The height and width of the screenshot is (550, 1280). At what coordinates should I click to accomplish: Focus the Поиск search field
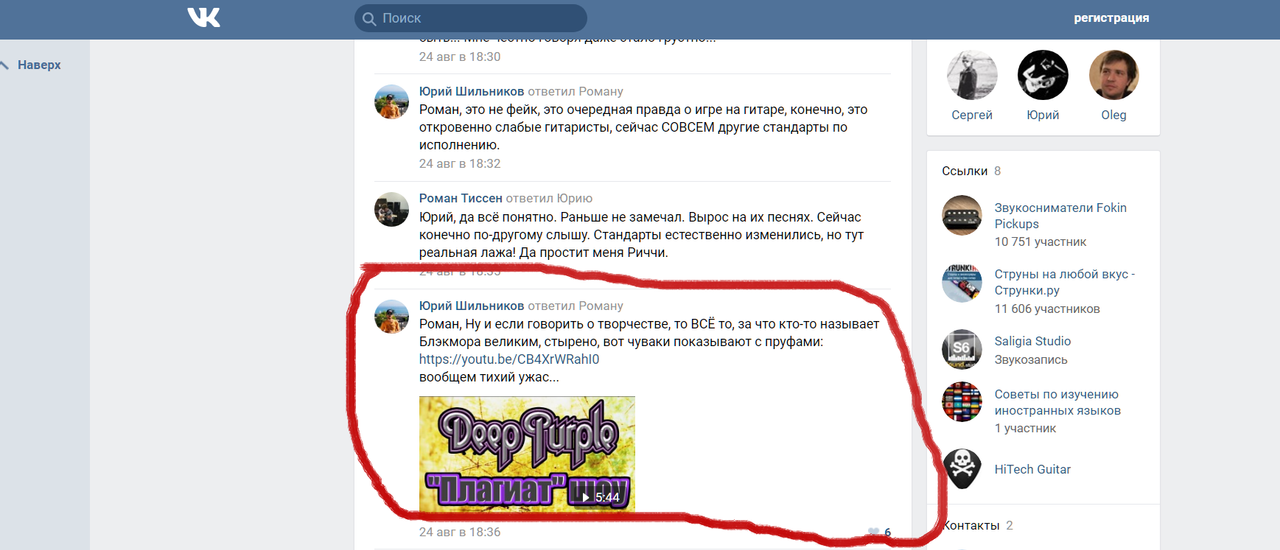pyautogui.click(x=470, y=18)
